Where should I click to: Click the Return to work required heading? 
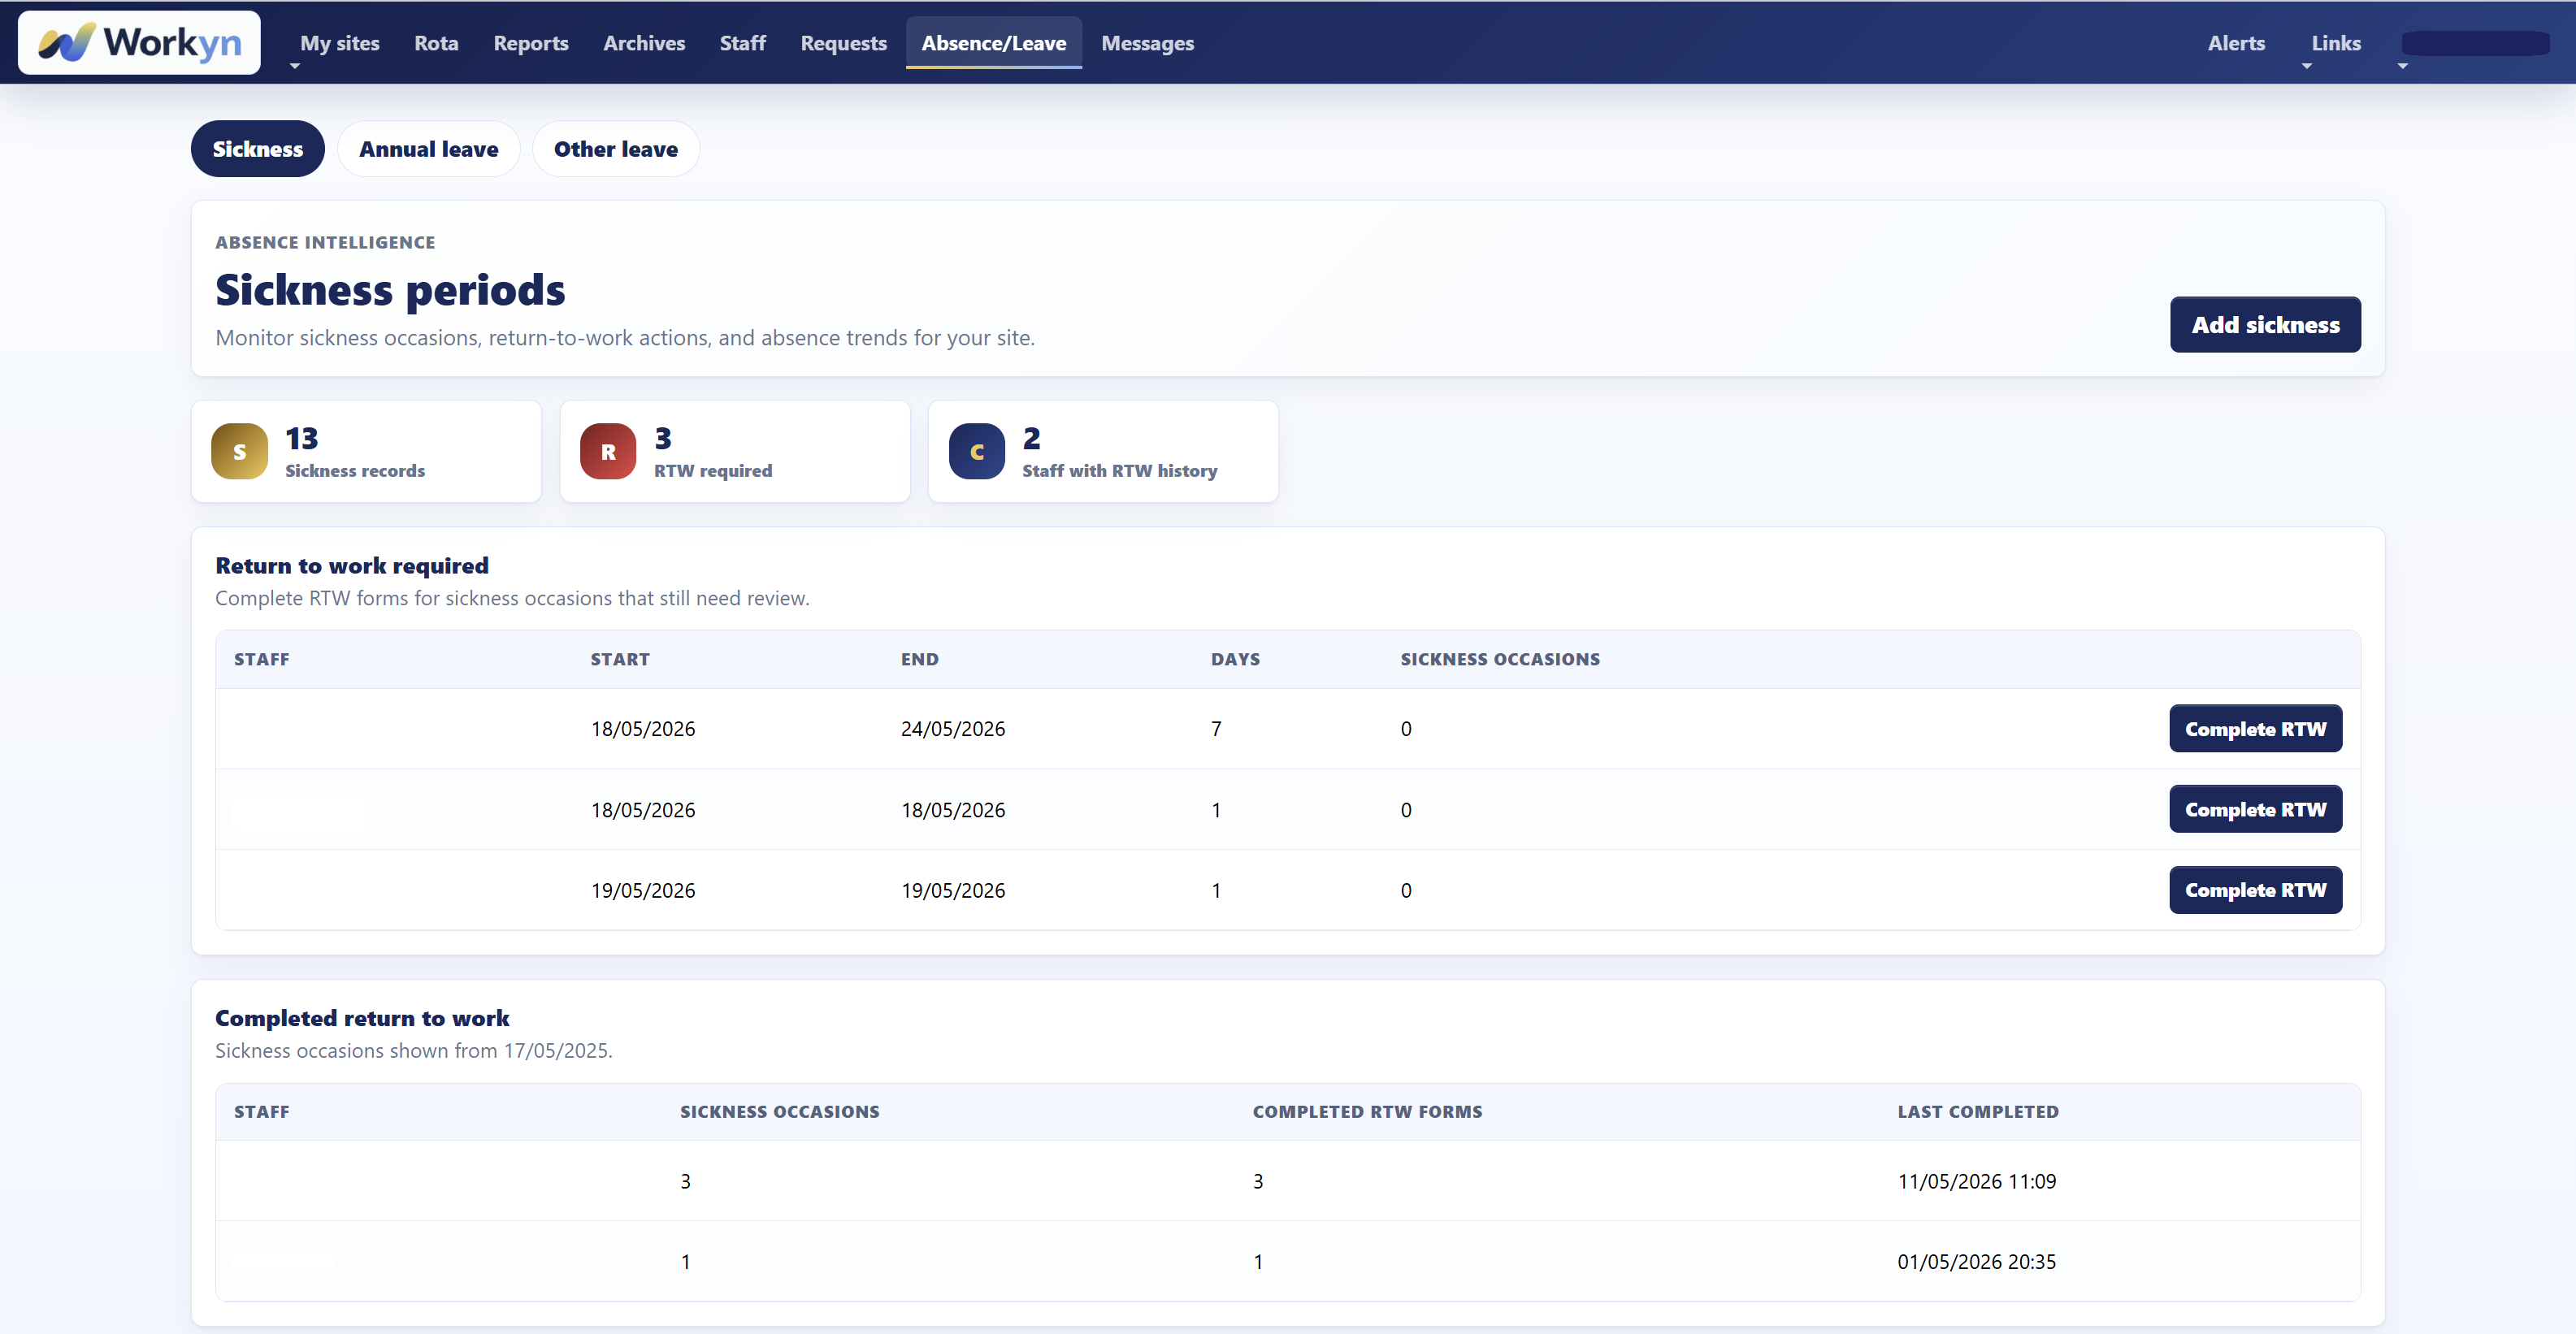click(352, 566)
